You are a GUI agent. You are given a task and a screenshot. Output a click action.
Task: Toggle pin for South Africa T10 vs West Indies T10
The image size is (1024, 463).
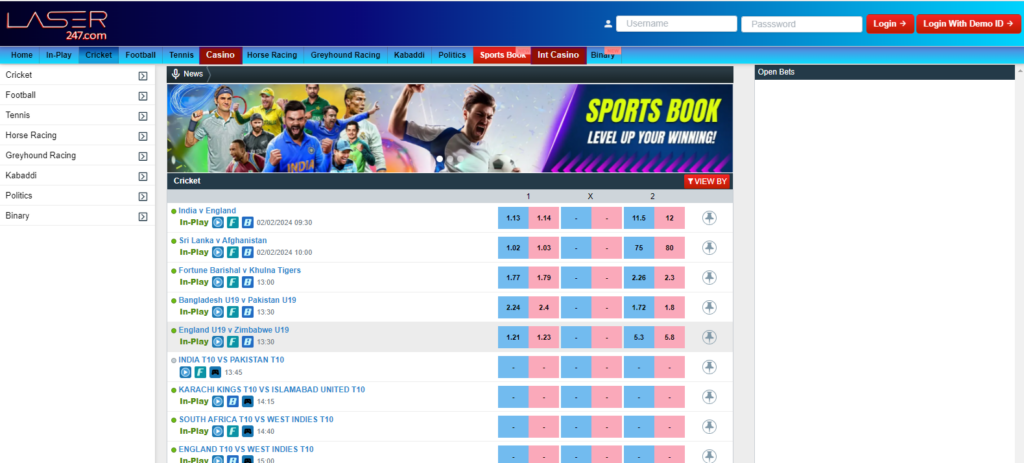709,426
